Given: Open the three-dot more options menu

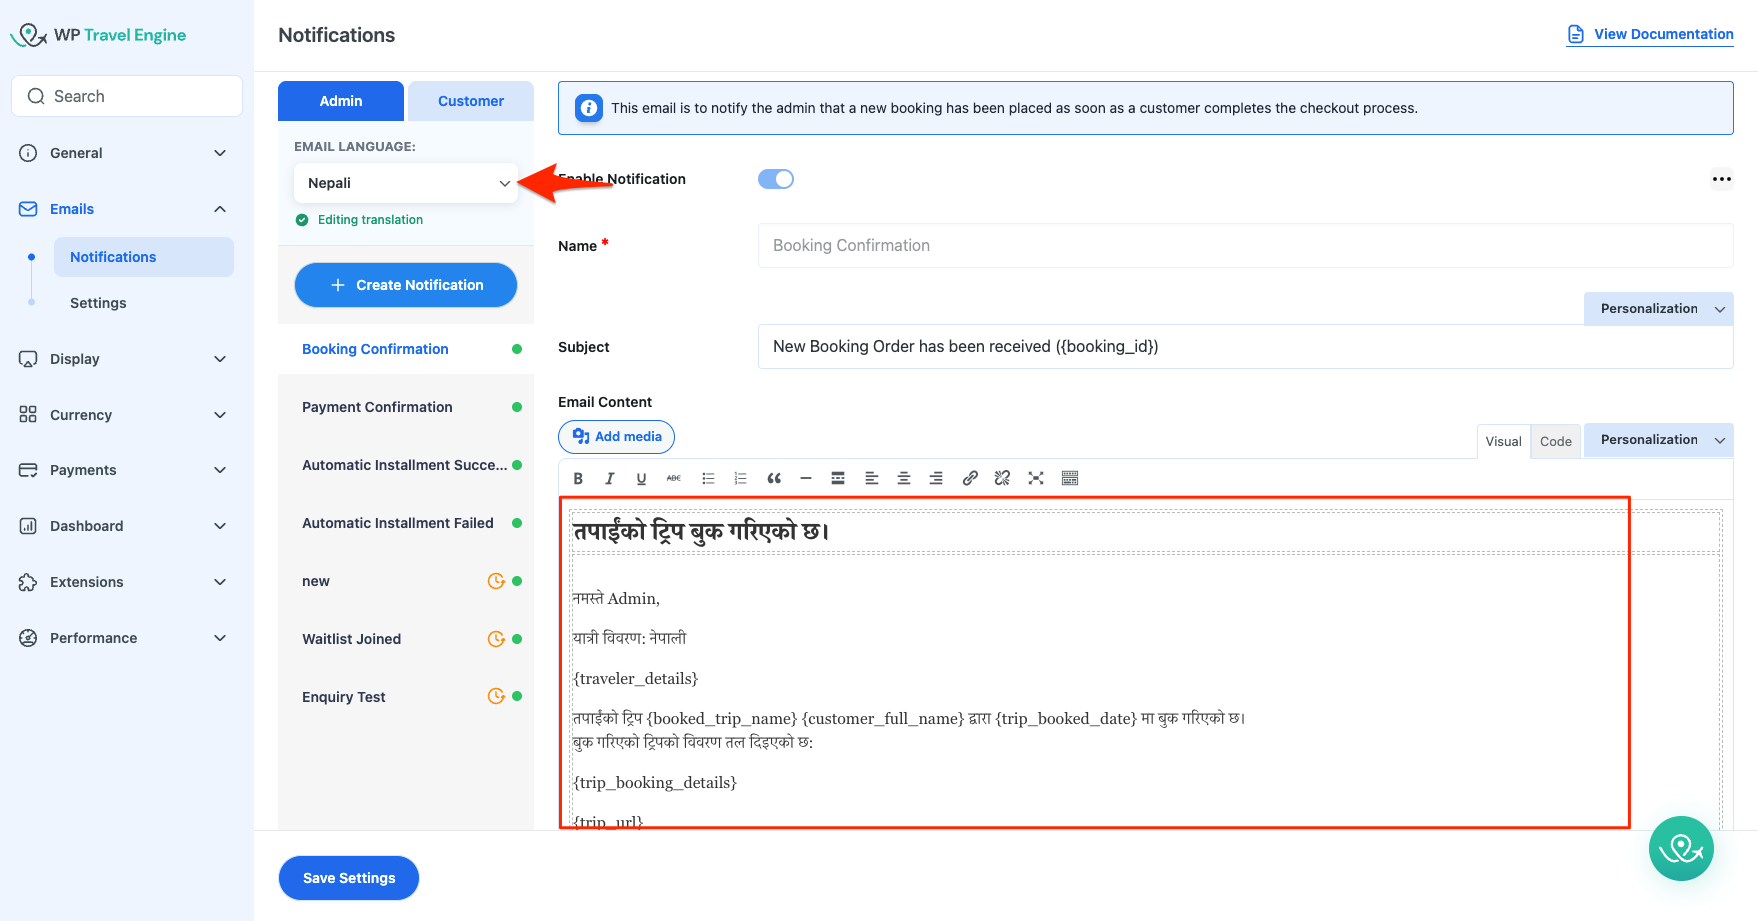Looking at the screenshot, I should 1721,179.
